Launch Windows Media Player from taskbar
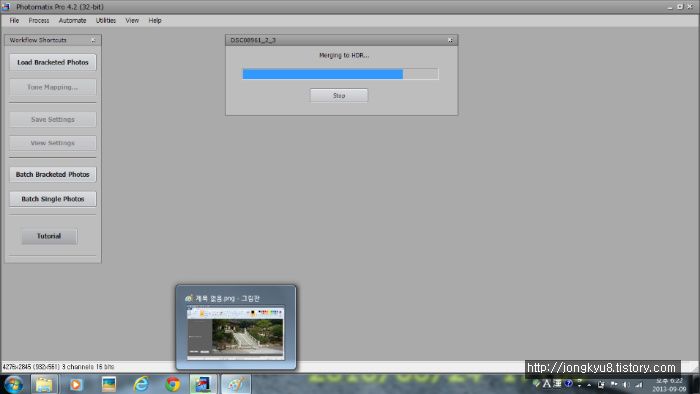Screen dimensions: 700x394 point(75,384)
